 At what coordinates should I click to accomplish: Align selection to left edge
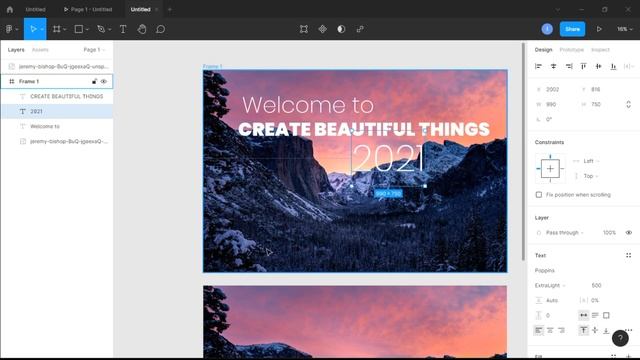tap(538, 66)
